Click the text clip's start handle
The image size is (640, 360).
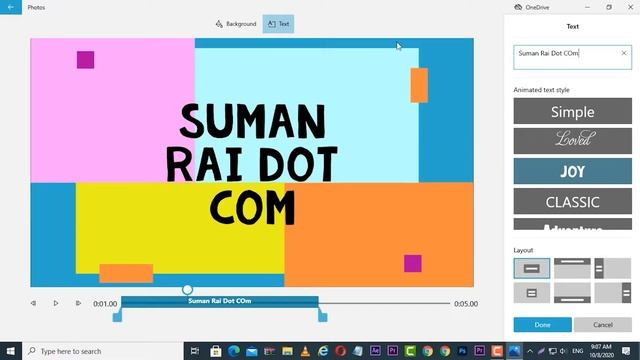(x=117, y=316)
